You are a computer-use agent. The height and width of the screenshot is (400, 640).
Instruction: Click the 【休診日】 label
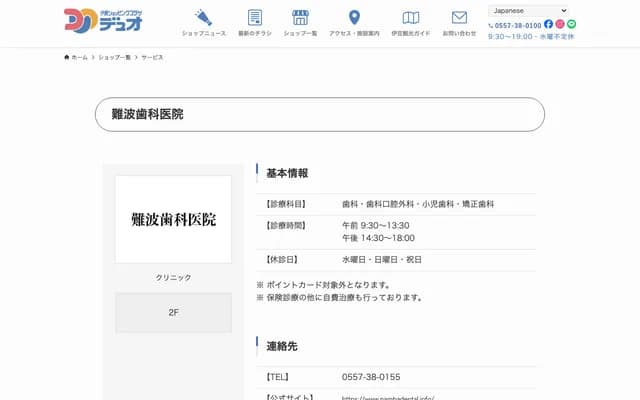pyautogui.click(x=282, y=260)
